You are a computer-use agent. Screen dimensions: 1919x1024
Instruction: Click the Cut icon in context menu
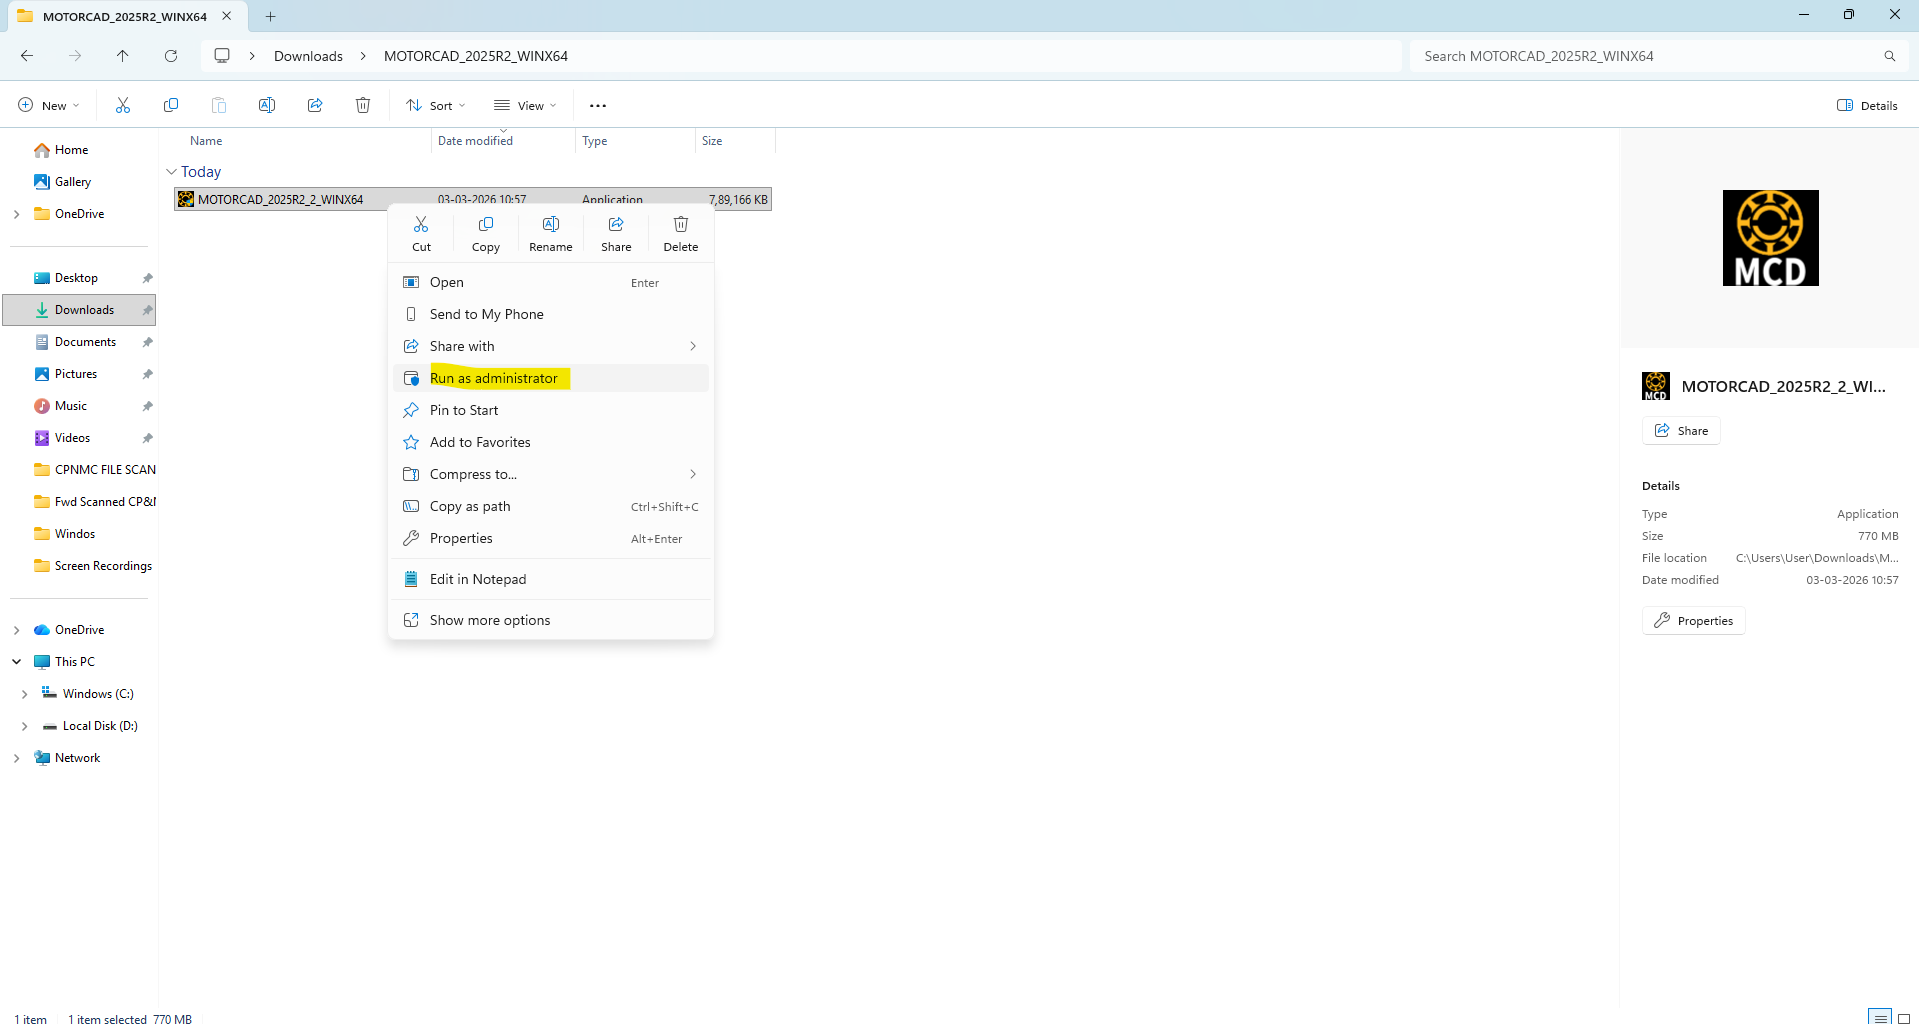[x=421, y=233]
